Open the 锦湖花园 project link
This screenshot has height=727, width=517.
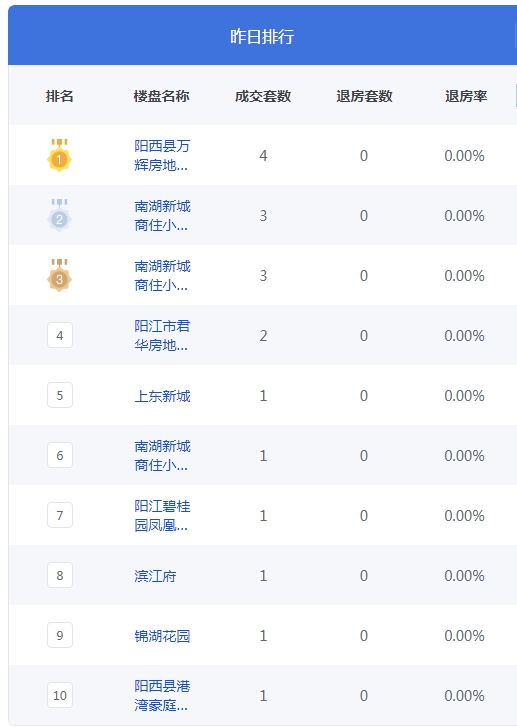coord(162,636)
